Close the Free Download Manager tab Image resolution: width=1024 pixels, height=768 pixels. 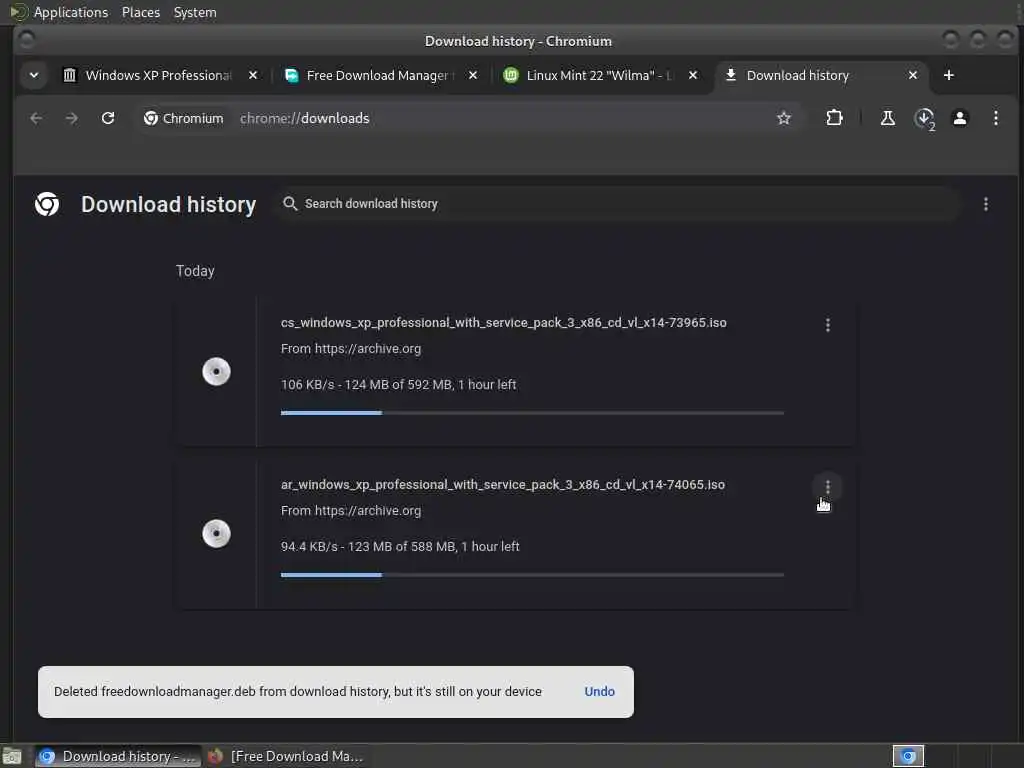pos(473,76)
